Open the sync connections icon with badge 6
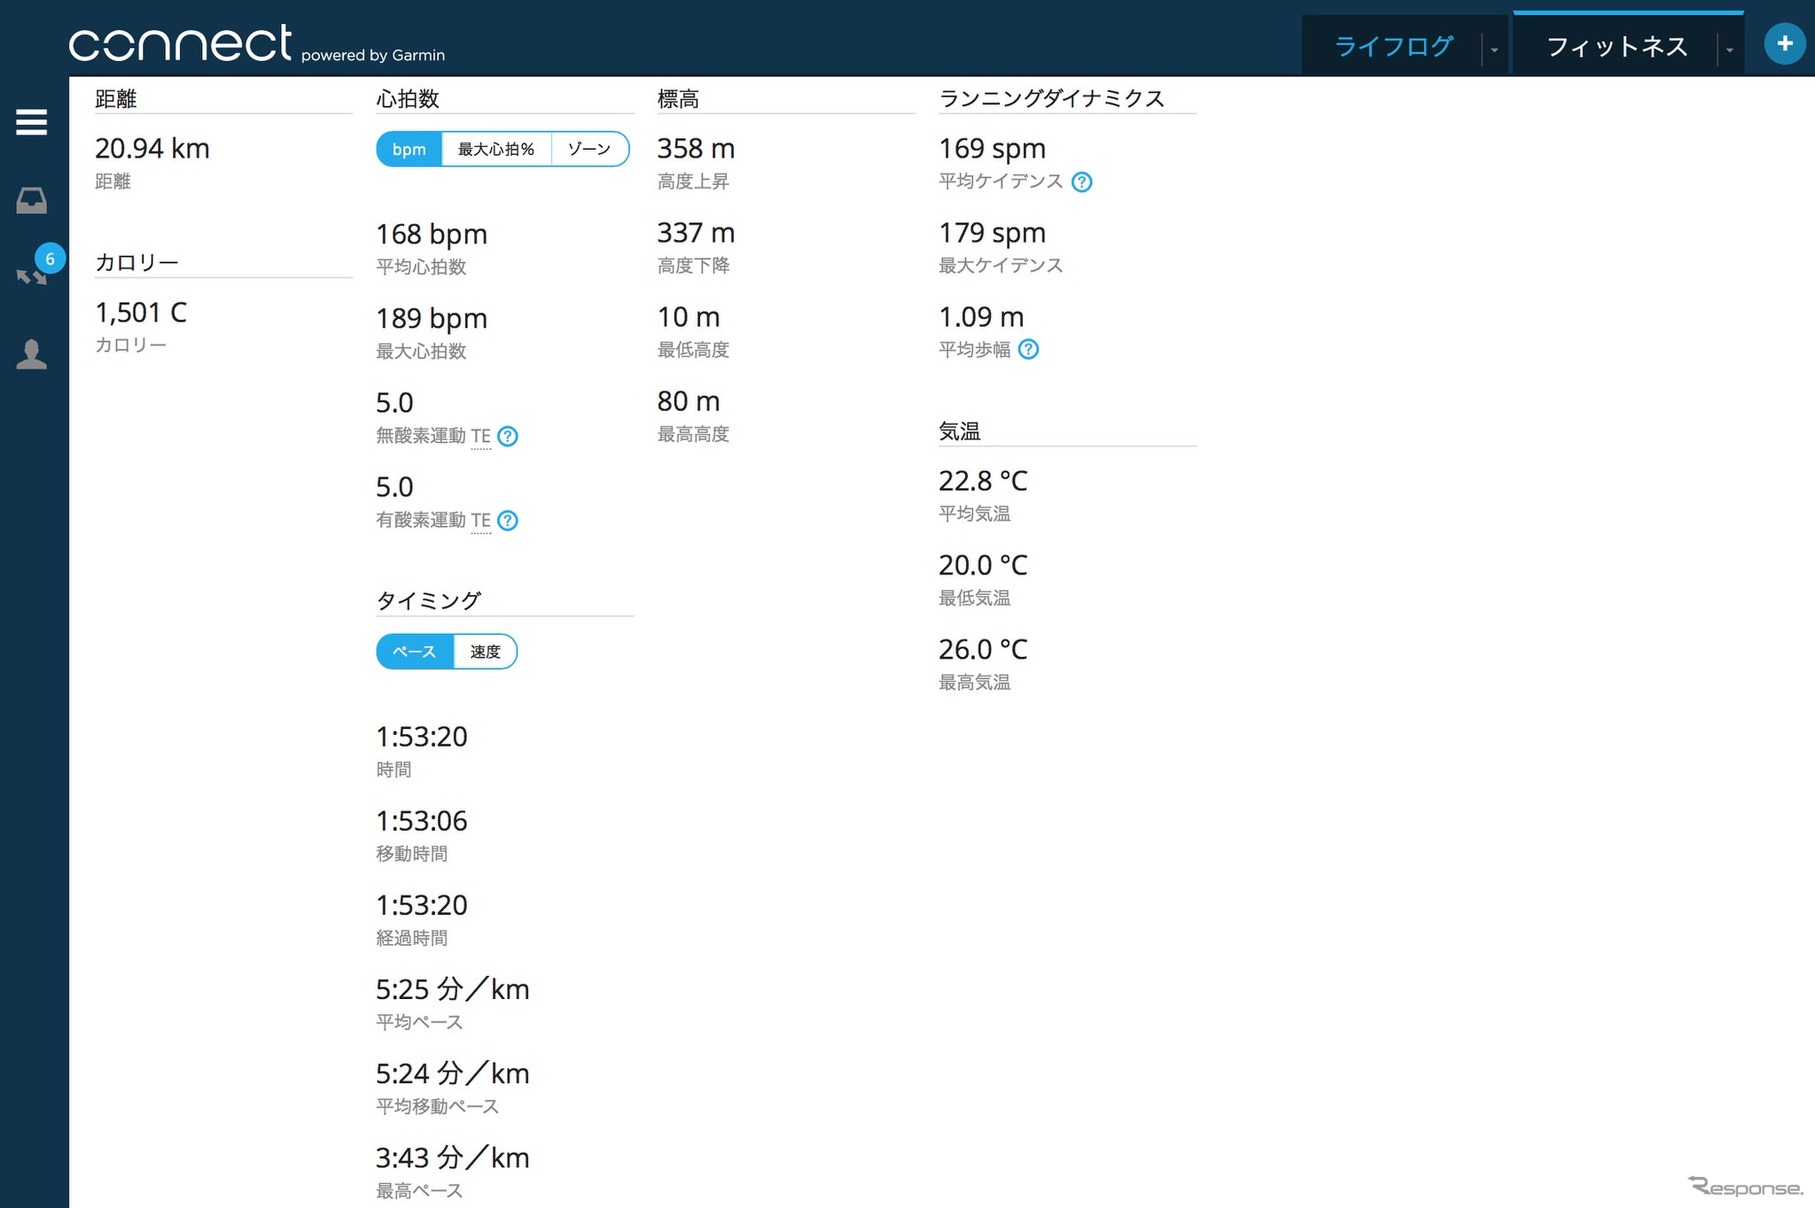 point(32,275)
